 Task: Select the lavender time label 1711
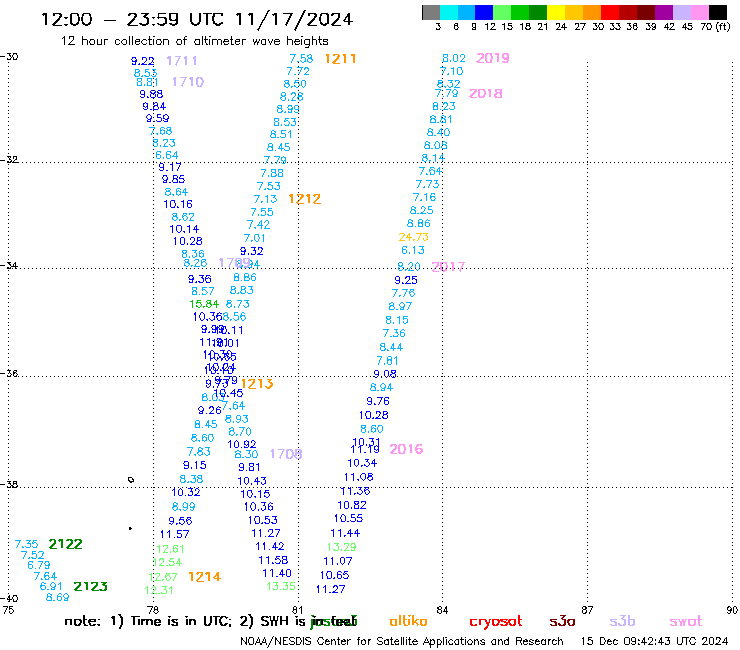(x=182, y=61)
